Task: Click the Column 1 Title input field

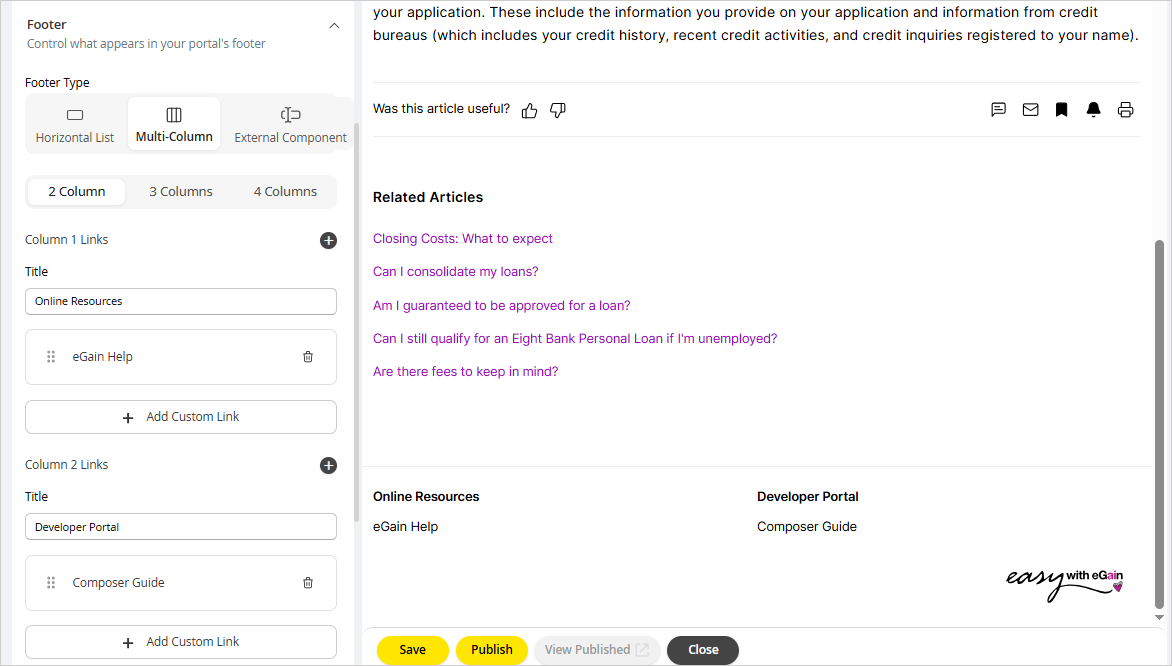Action: pyautogui.click(x=181, y=301)
